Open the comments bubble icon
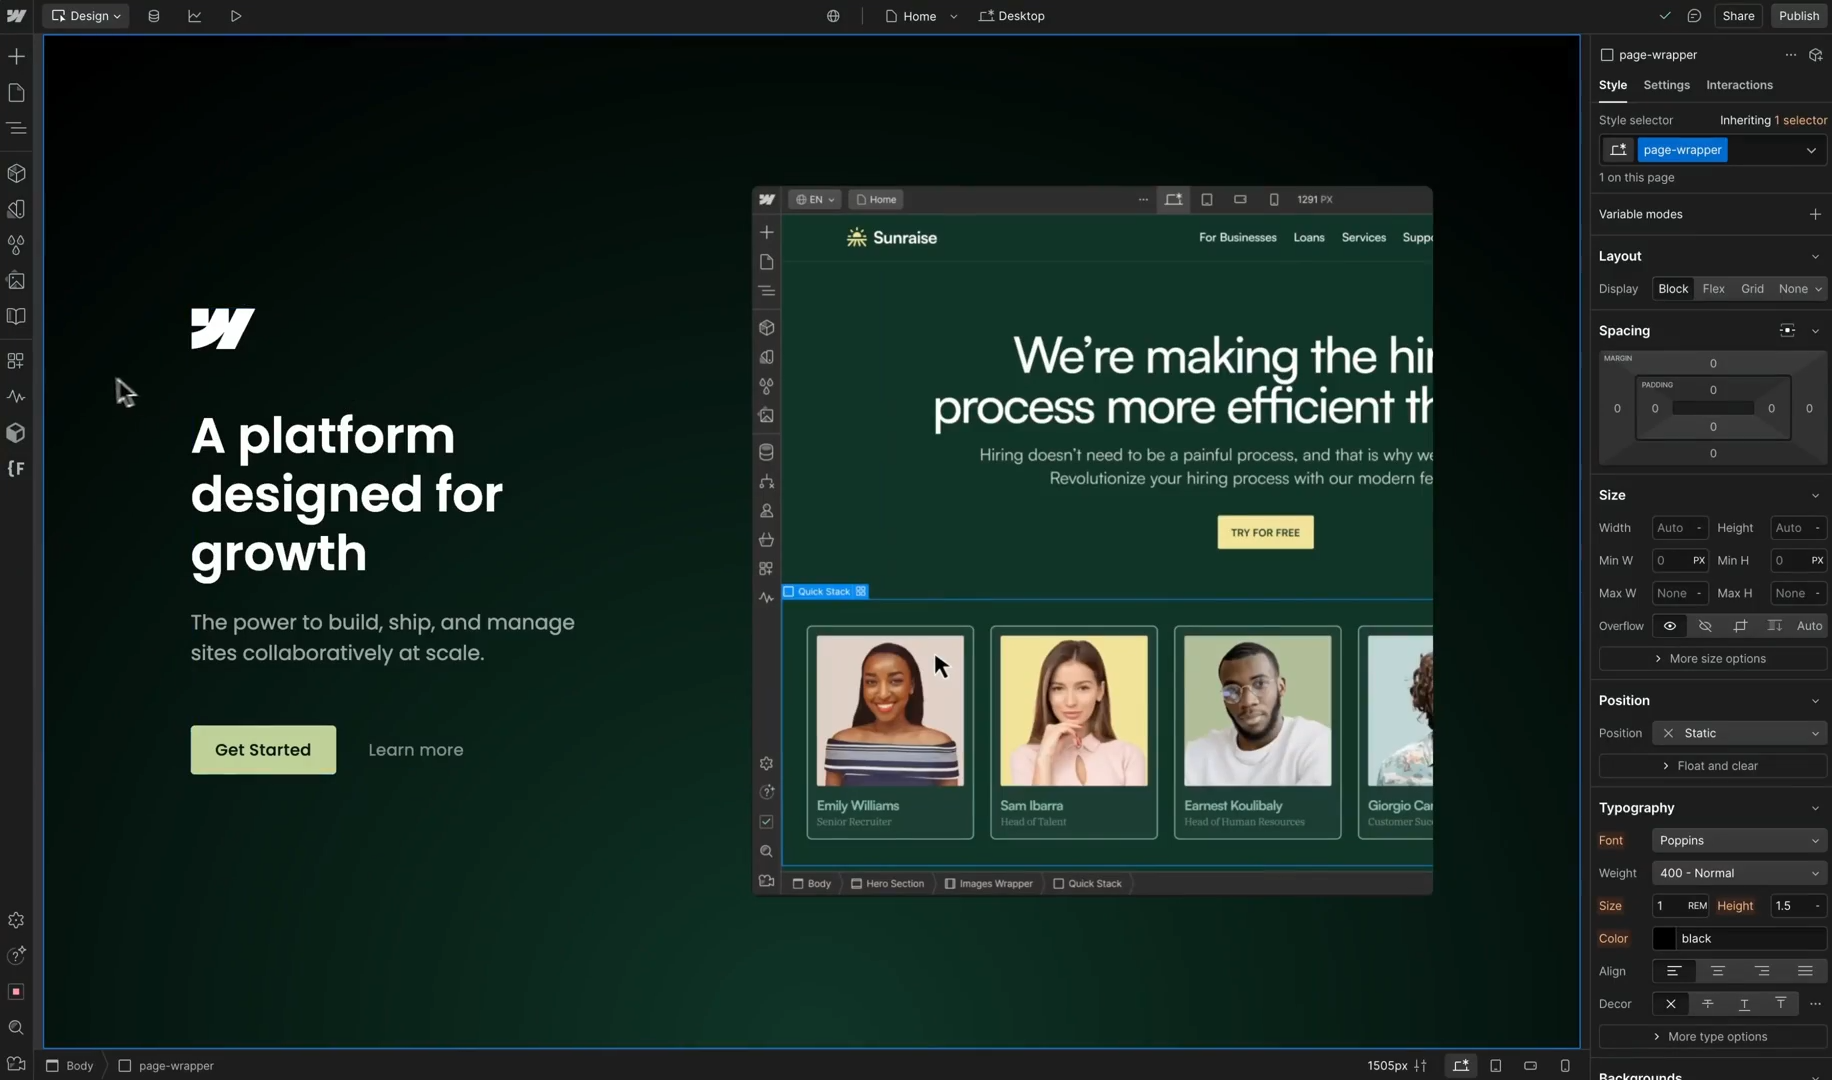Viewport: 1832px width, 1080px height. 1694,16
